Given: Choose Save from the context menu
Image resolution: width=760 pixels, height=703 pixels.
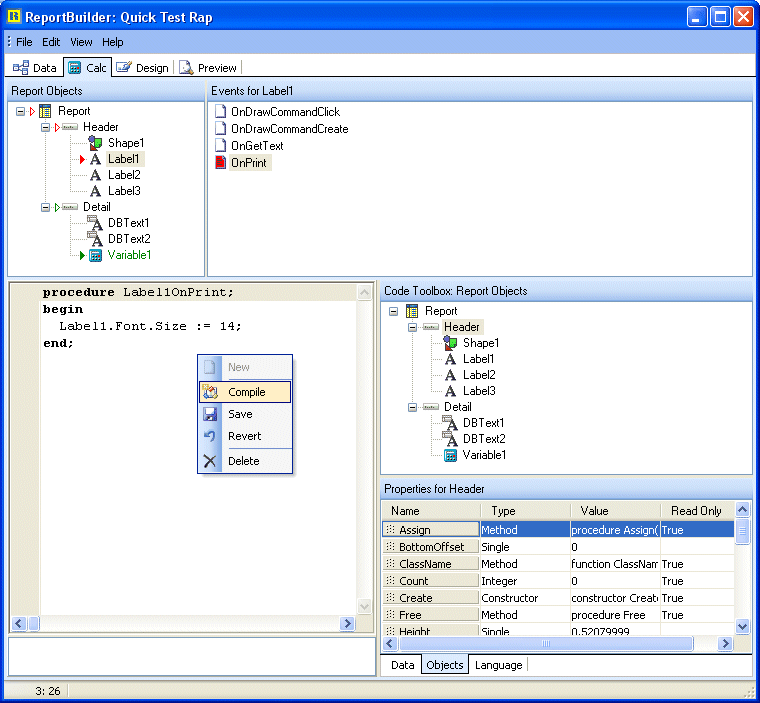Looking at the screenshot, I should (x=245, y=414).
